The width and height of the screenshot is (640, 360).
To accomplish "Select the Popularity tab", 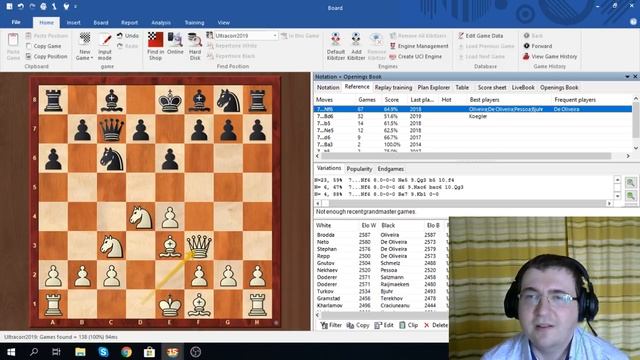I will [359, 169].
